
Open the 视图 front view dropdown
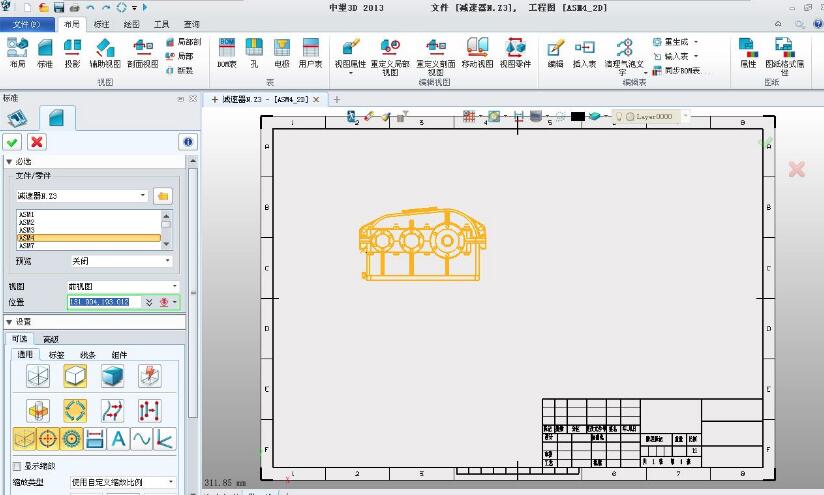pos(174,286)
